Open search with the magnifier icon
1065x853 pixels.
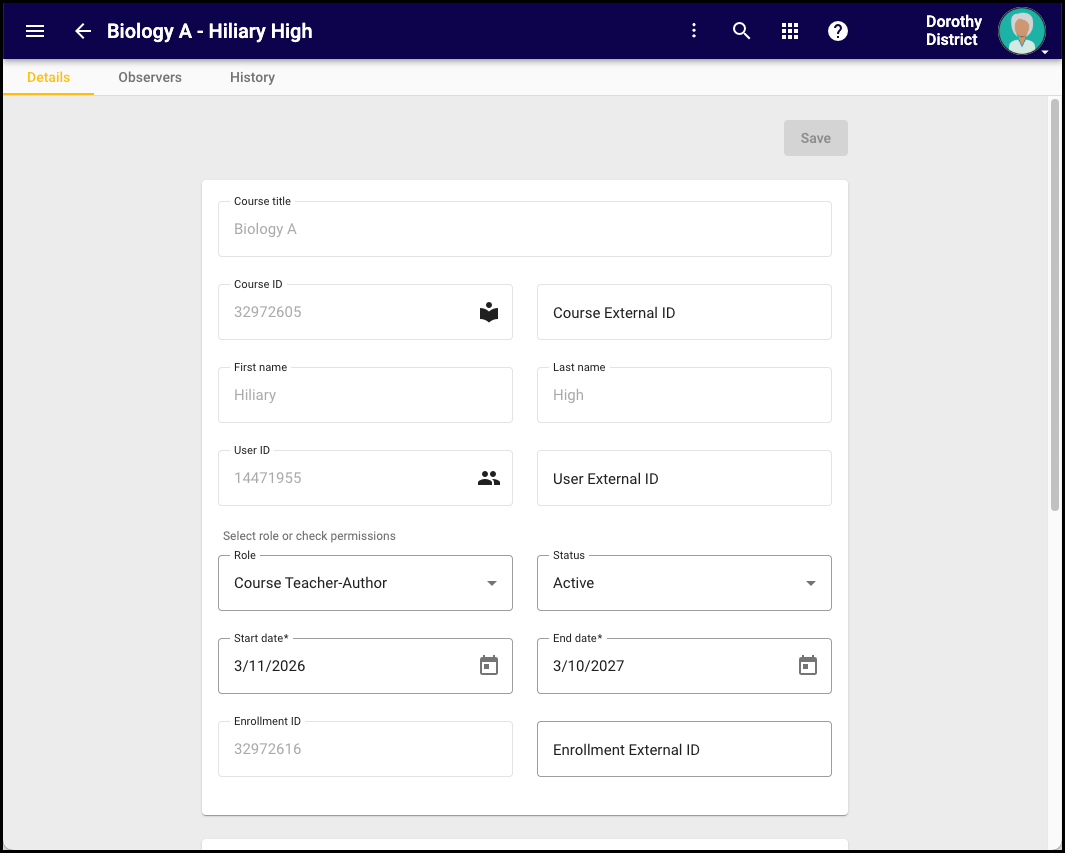[x=741, y=31]
